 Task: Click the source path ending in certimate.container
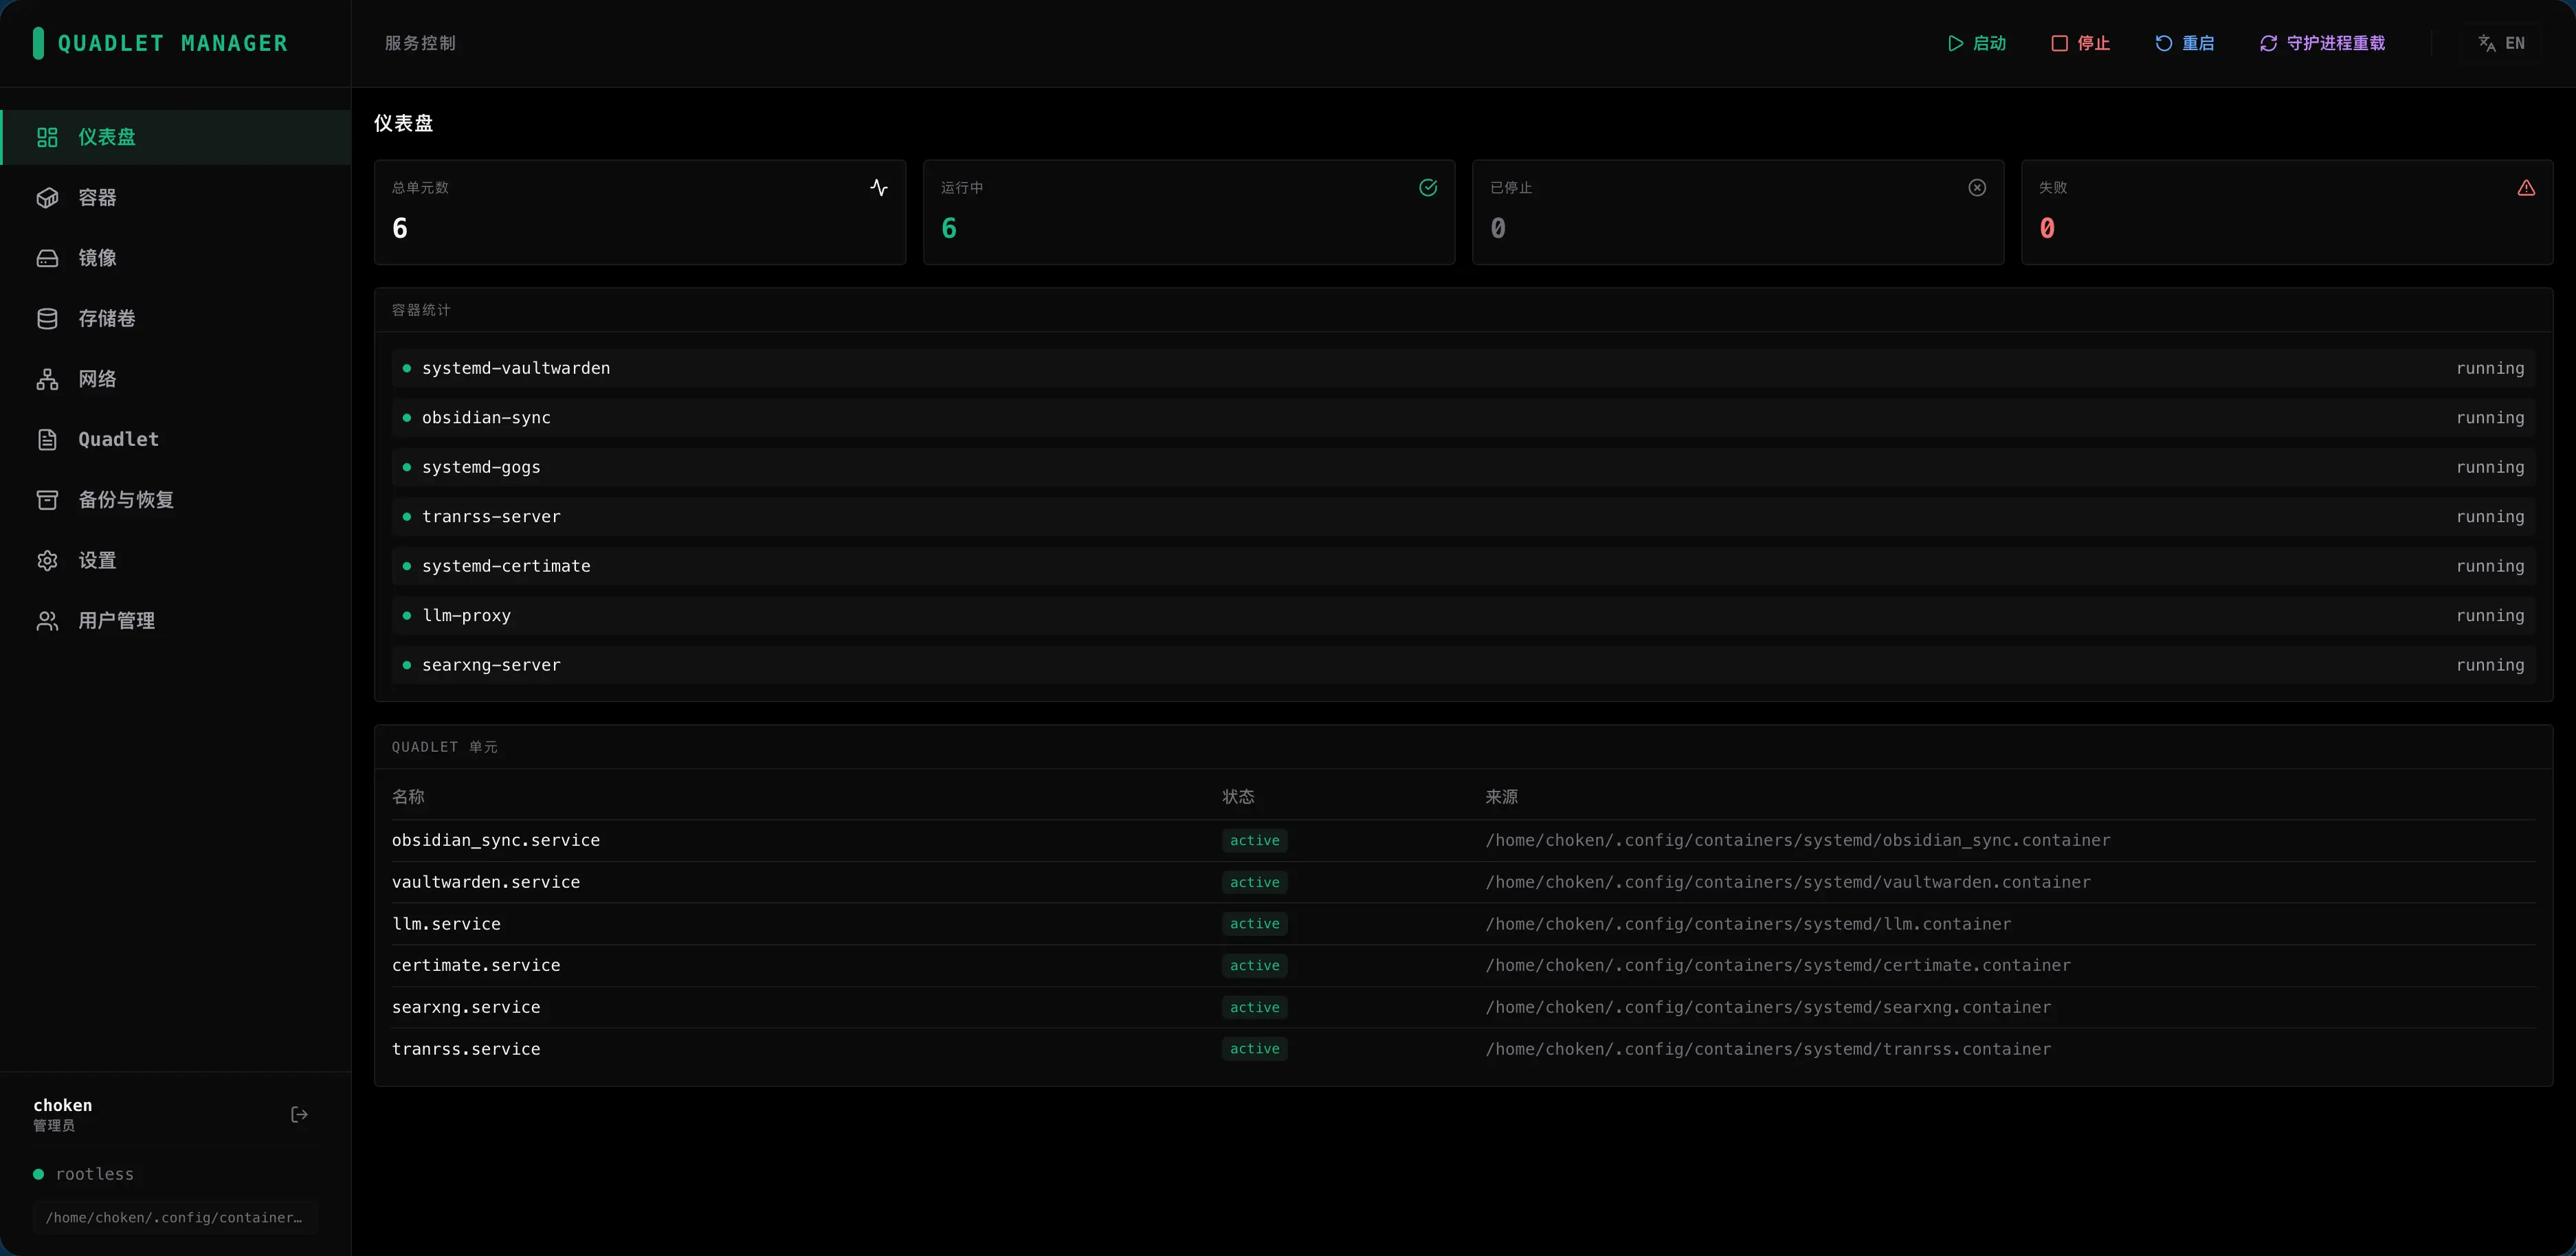pyautogui.click(x=1778, y=966)
